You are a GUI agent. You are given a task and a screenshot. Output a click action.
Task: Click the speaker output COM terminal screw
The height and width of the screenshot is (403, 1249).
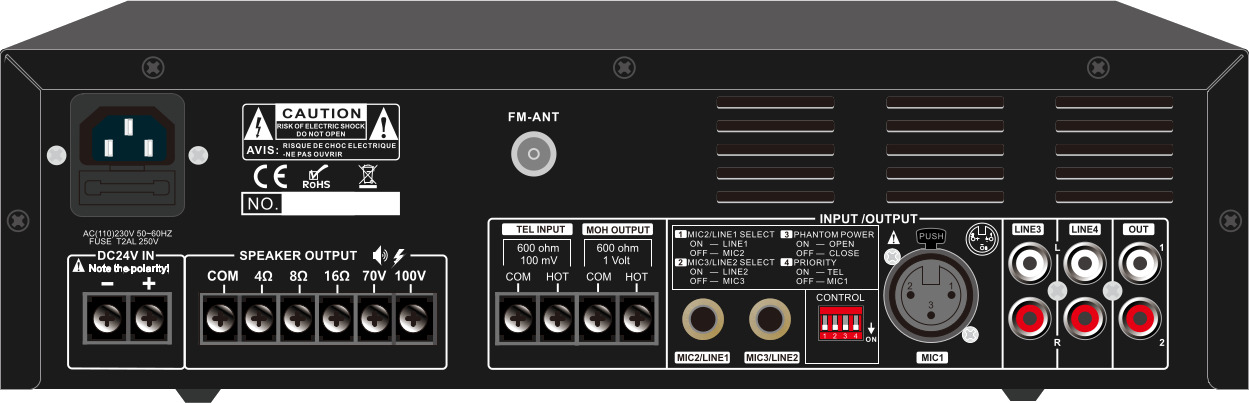(222, 321)
